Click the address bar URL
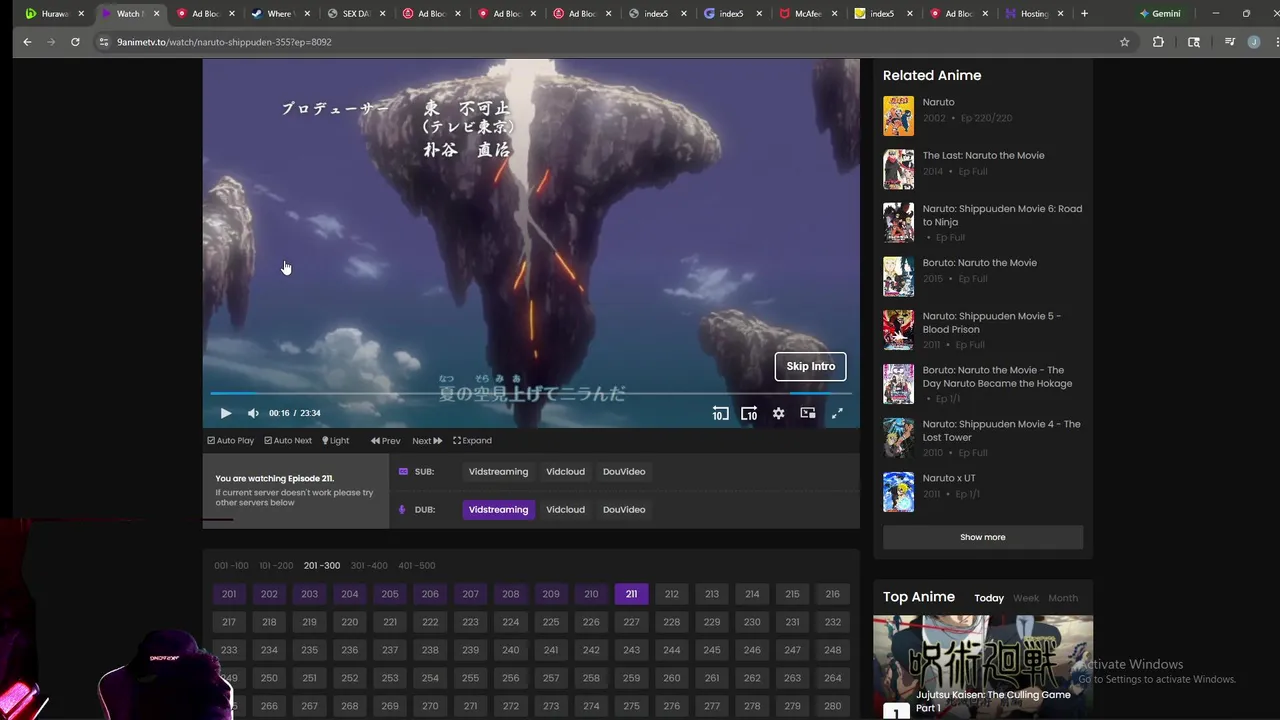The height and width of the screenshot is (720, 1280). [224, 42]
